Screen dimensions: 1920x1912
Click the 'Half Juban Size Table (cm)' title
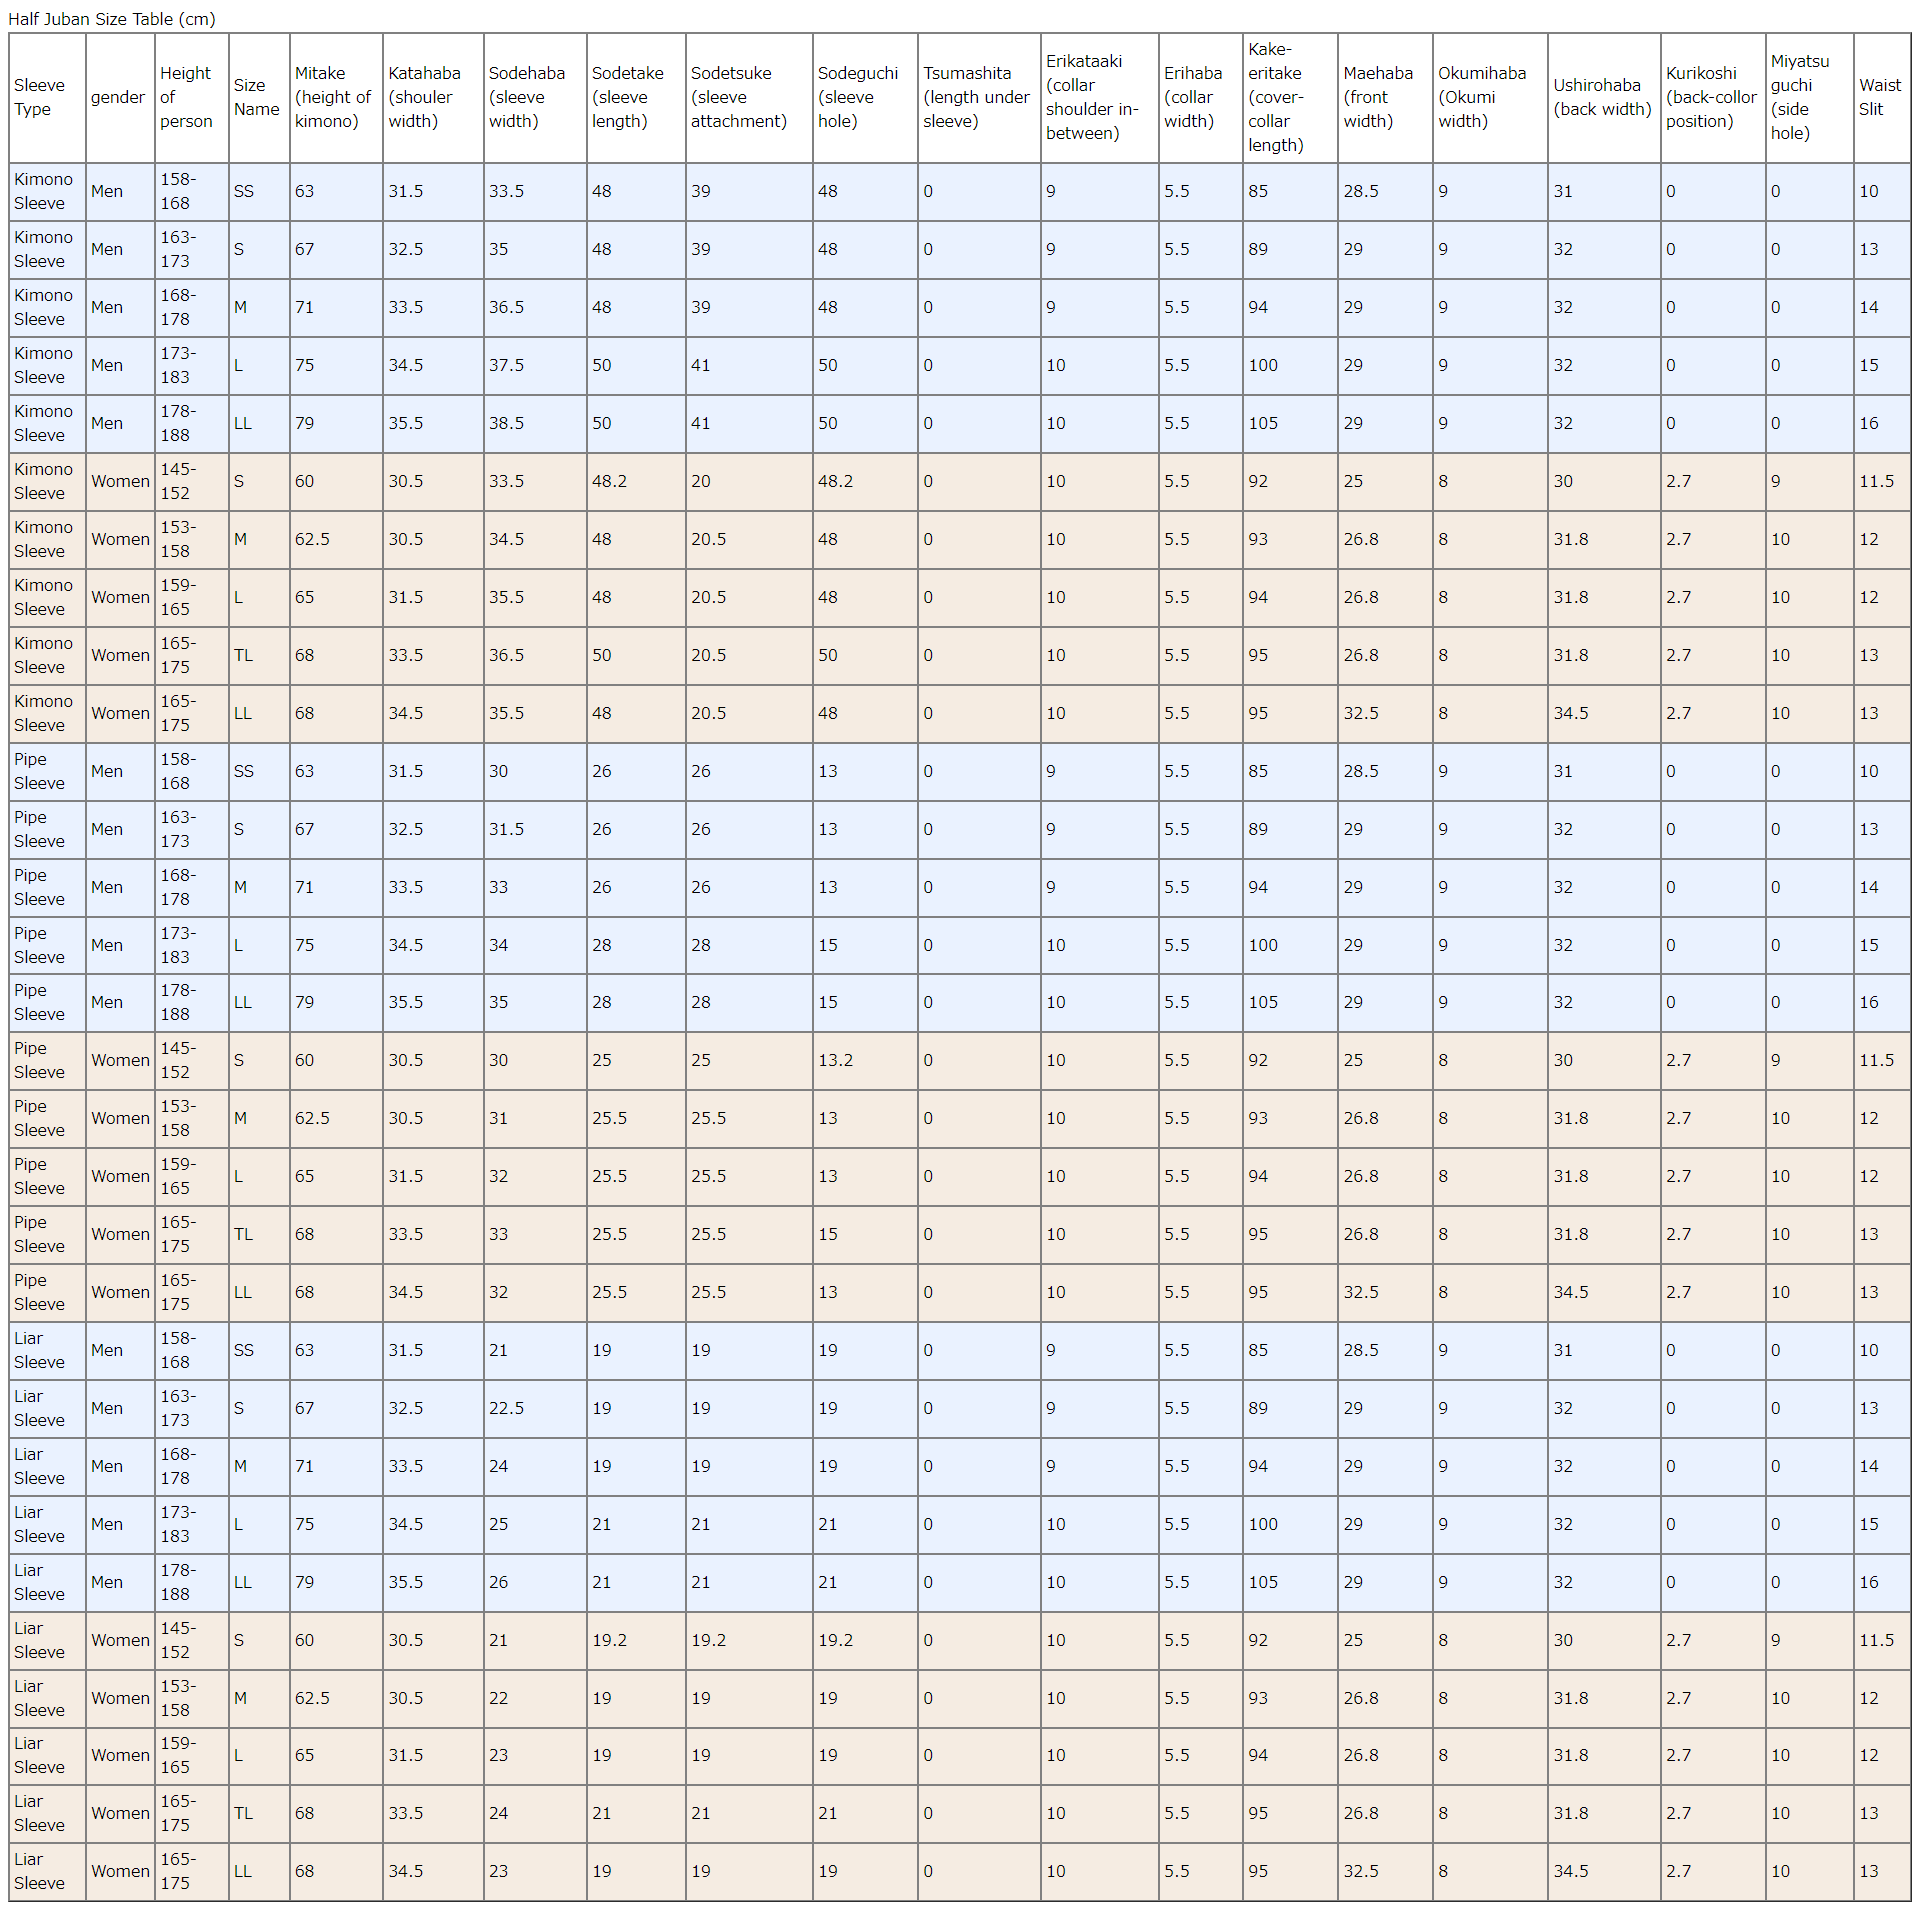[112, 19]
